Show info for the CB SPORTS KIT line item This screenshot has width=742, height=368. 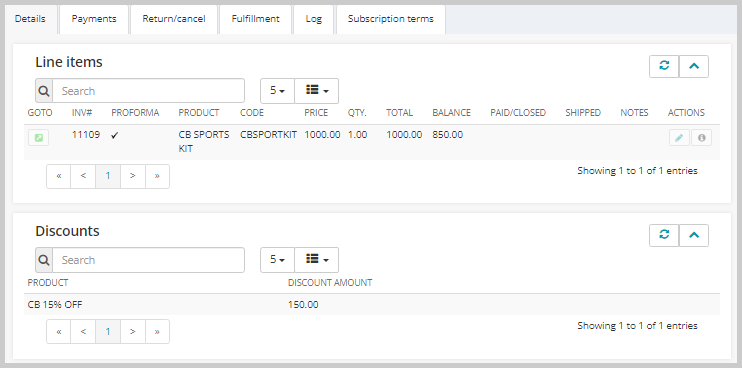click(701, 138)
